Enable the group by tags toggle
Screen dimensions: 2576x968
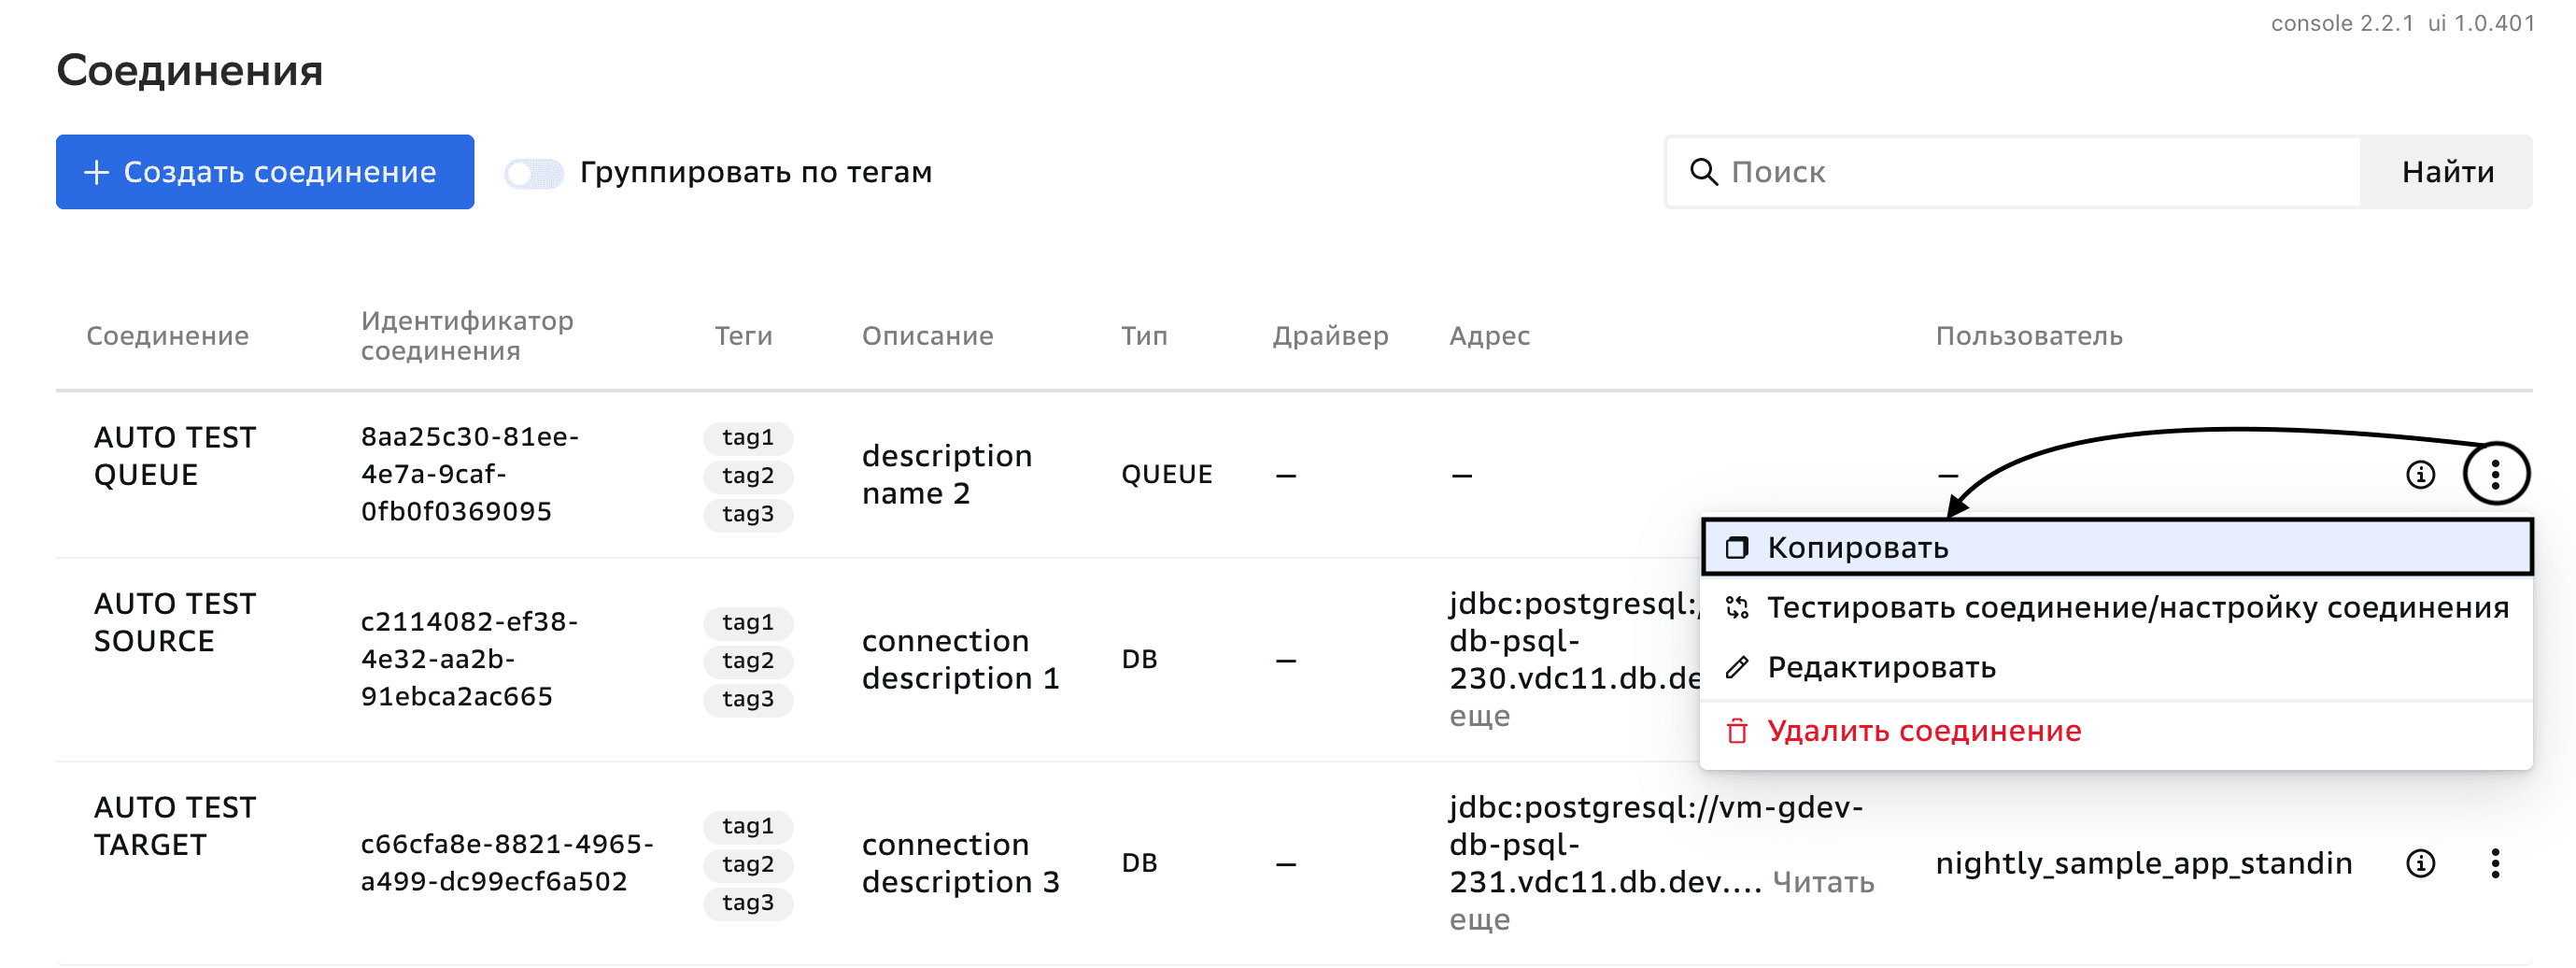[534, 173]
